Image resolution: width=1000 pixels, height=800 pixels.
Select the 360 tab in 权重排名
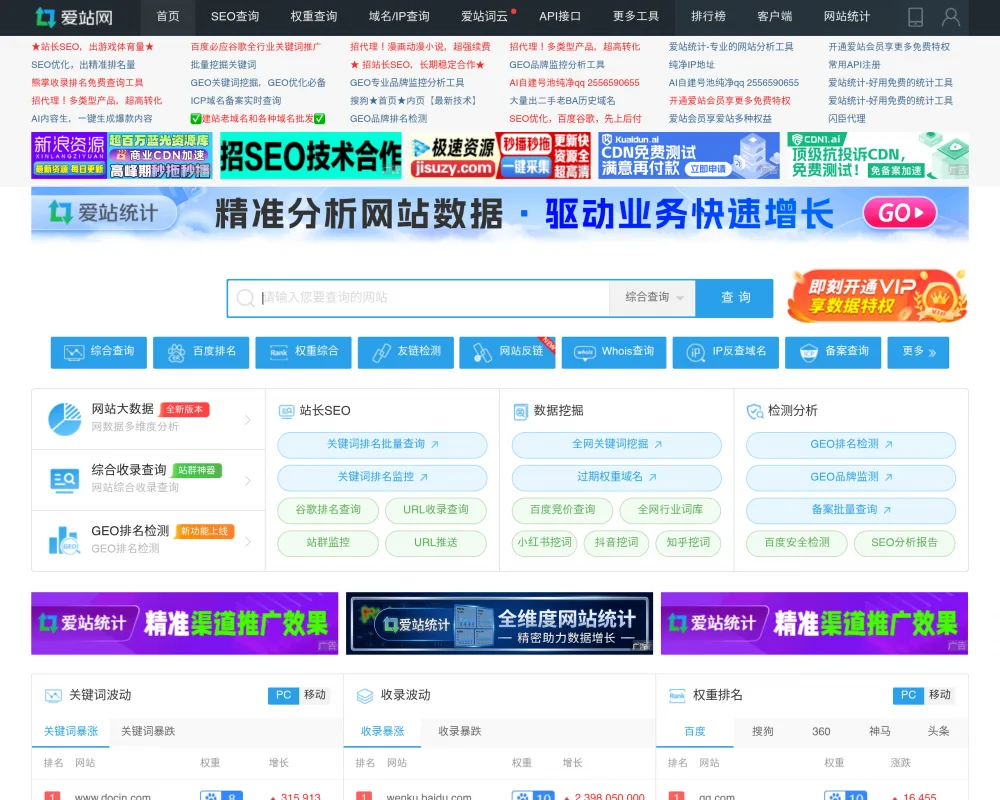point(821,732)
